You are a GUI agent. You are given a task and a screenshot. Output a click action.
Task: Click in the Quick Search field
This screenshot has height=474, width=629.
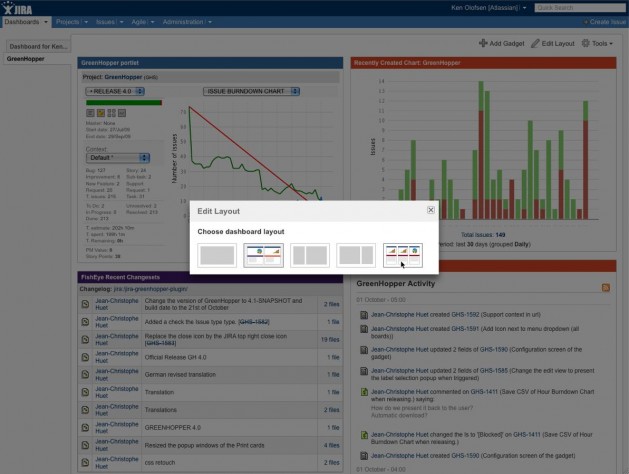click(580, 8)
